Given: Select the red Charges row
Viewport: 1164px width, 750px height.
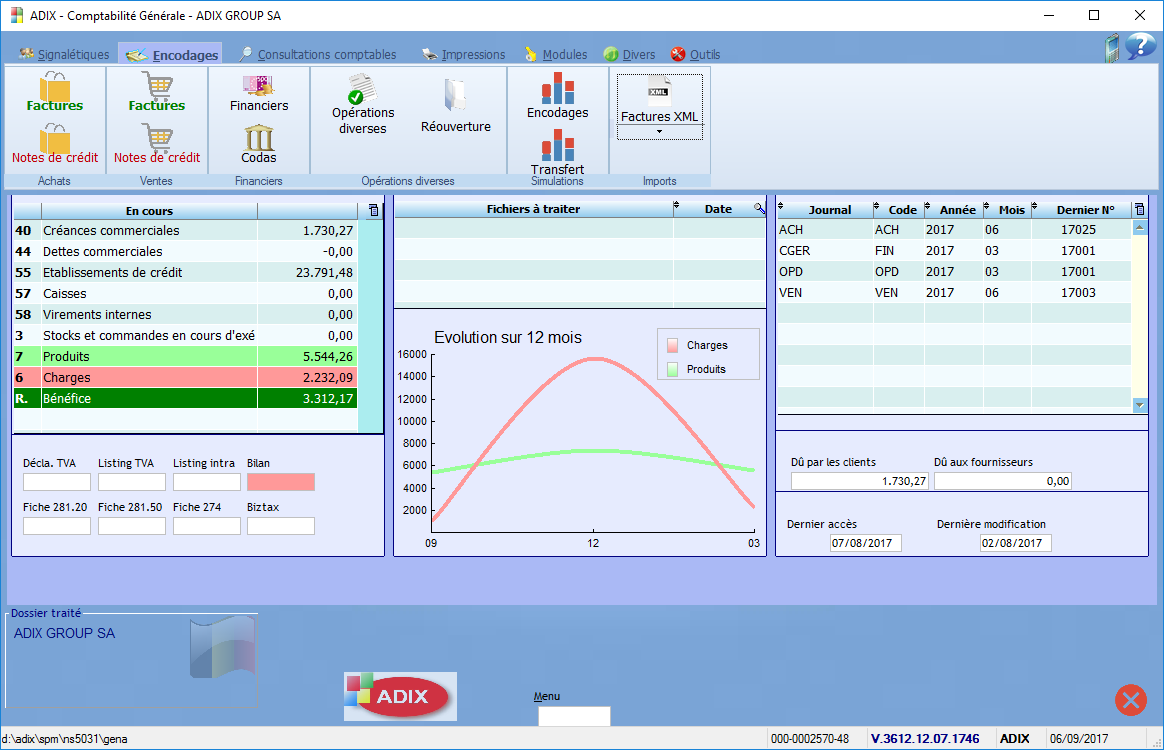Looking at the screenshot, I should pyautogui.click(x=185, y=377).
